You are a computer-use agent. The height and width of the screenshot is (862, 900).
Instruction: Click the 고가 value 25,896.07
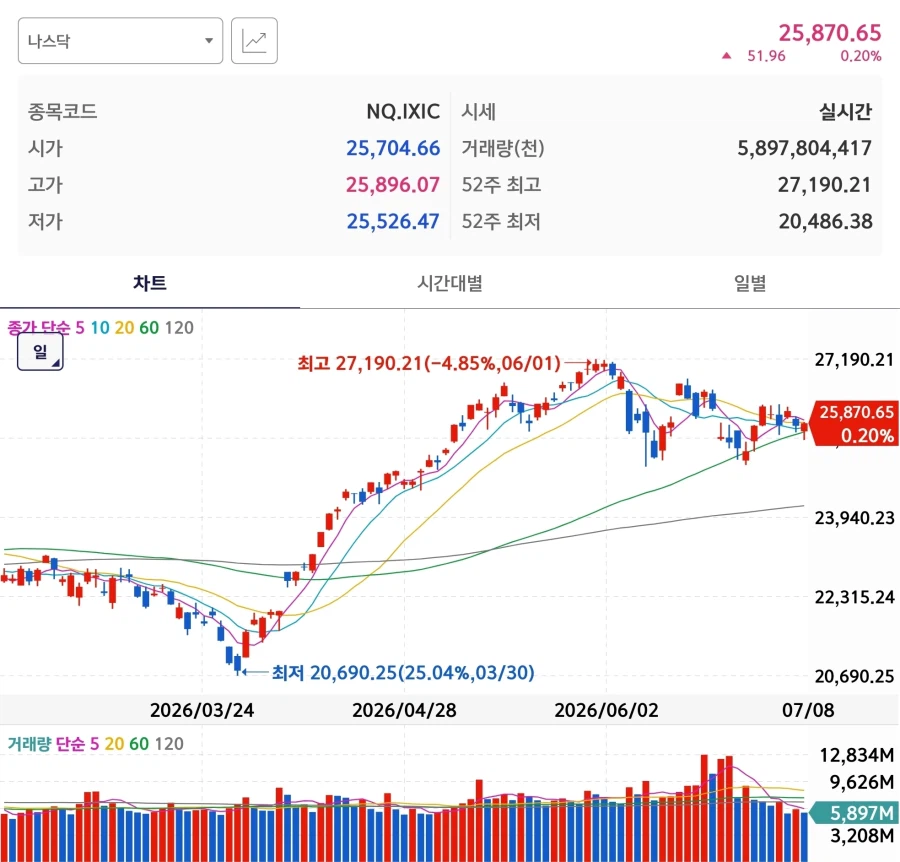pyautogui.click(x=393, y=185)
